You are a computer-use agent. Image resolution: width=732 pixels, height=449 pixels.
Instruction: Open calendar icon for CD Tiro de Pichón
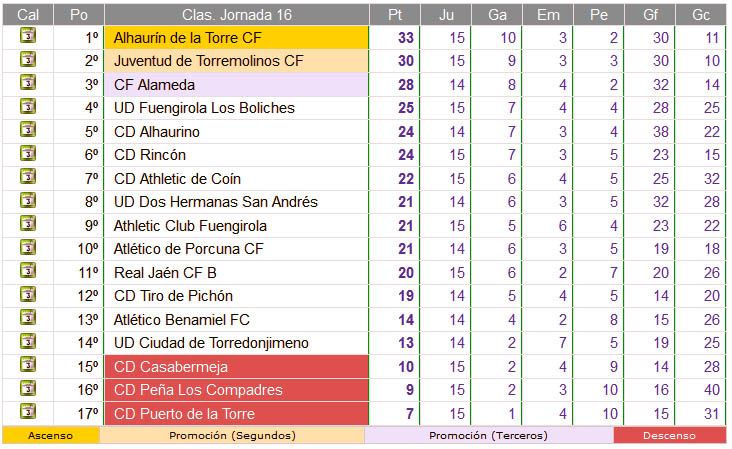point(28,294)
